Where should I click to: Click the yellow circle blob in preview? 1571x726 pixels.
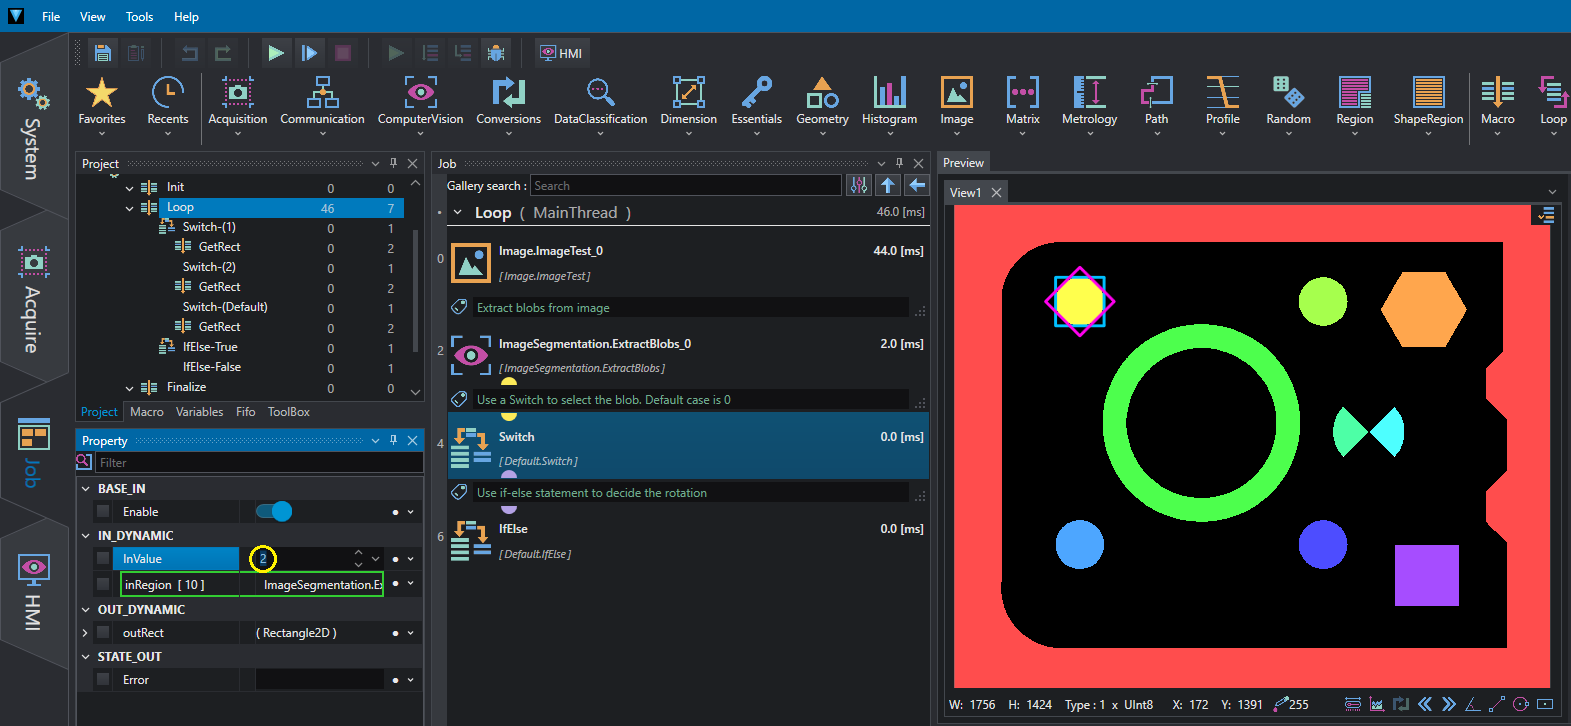(1080, 301)
